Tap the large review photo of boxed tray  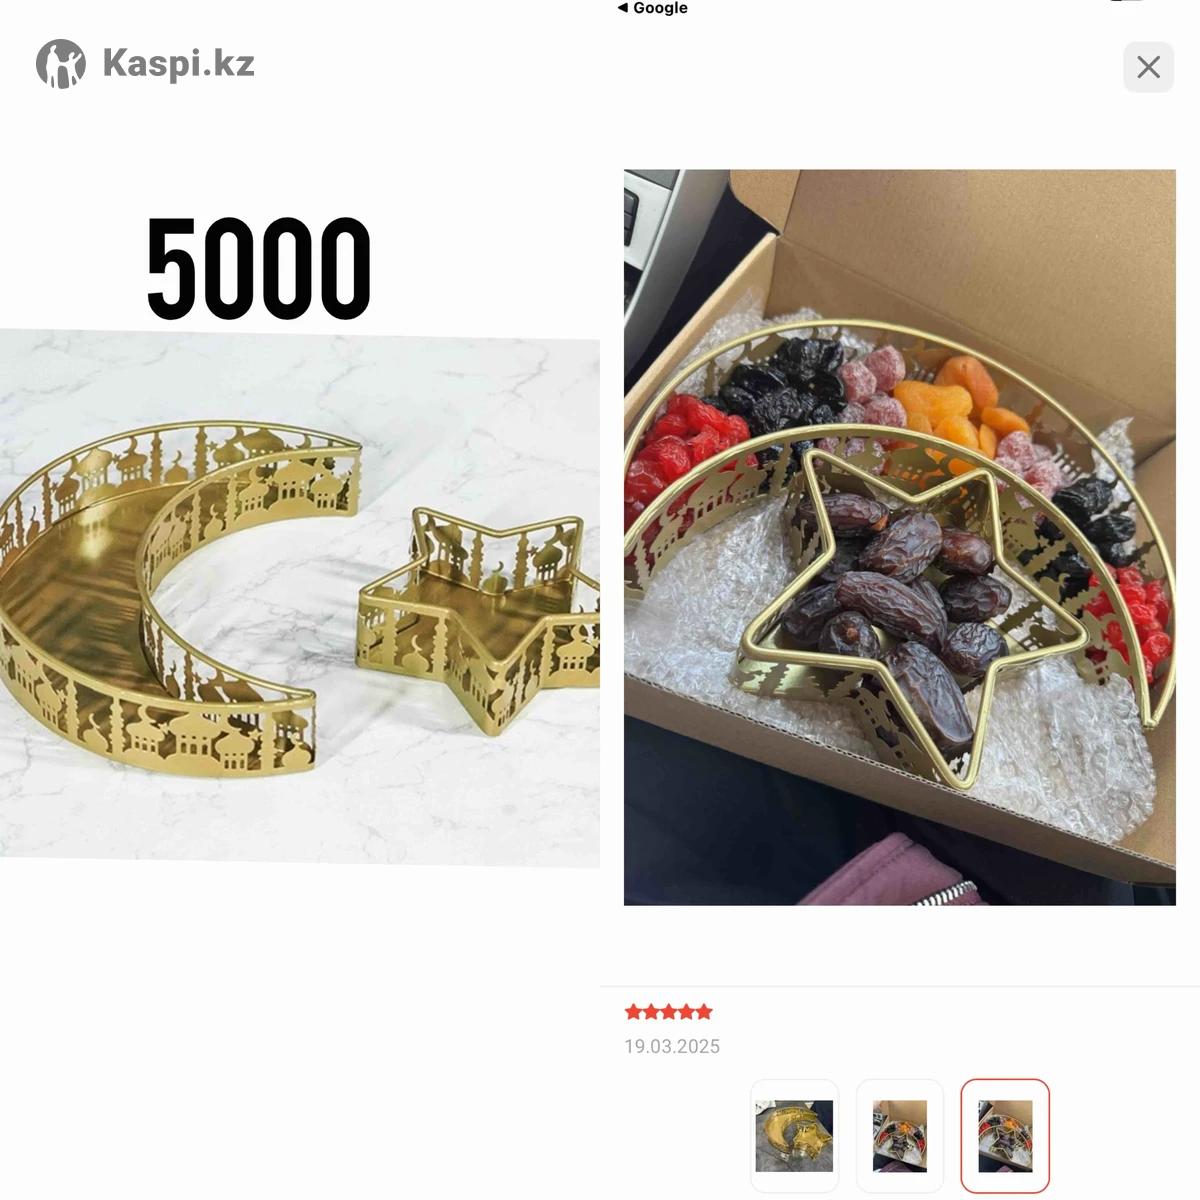click(x=900, y=538)
